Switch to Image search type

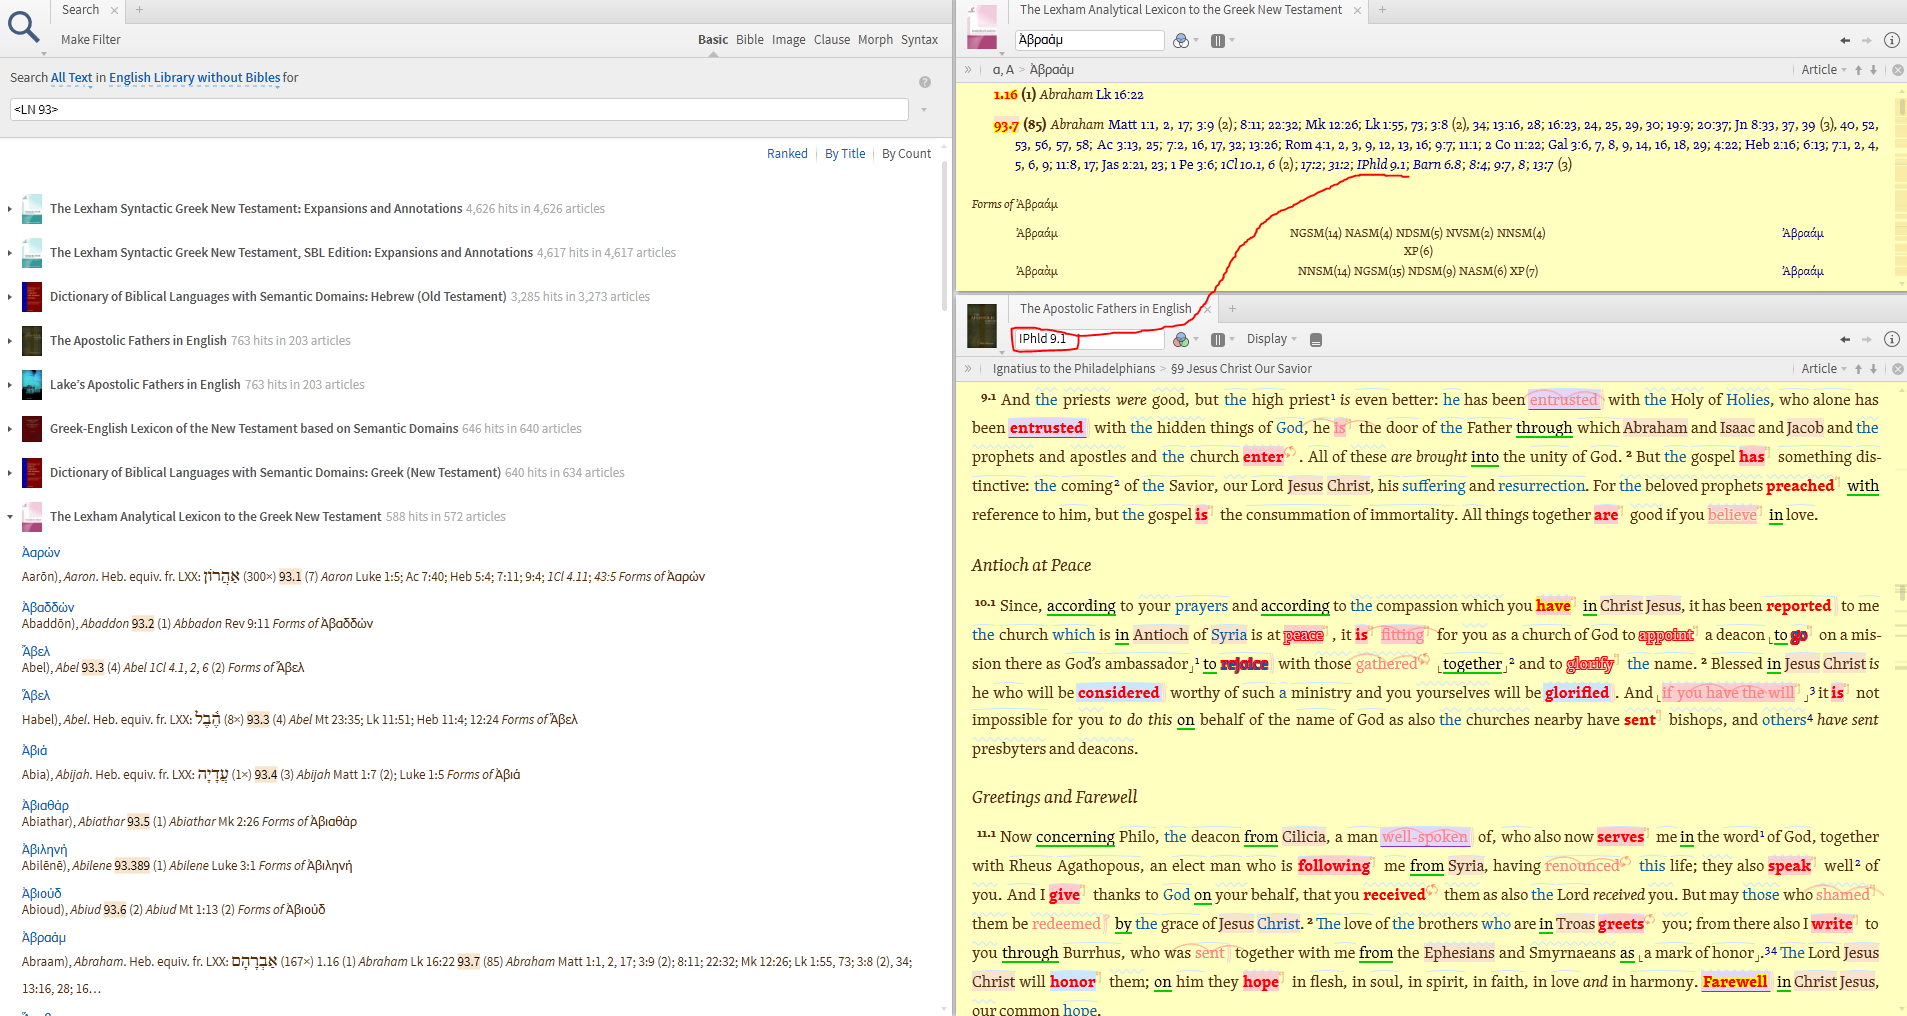pyautogui.click(x=789, y=40)
